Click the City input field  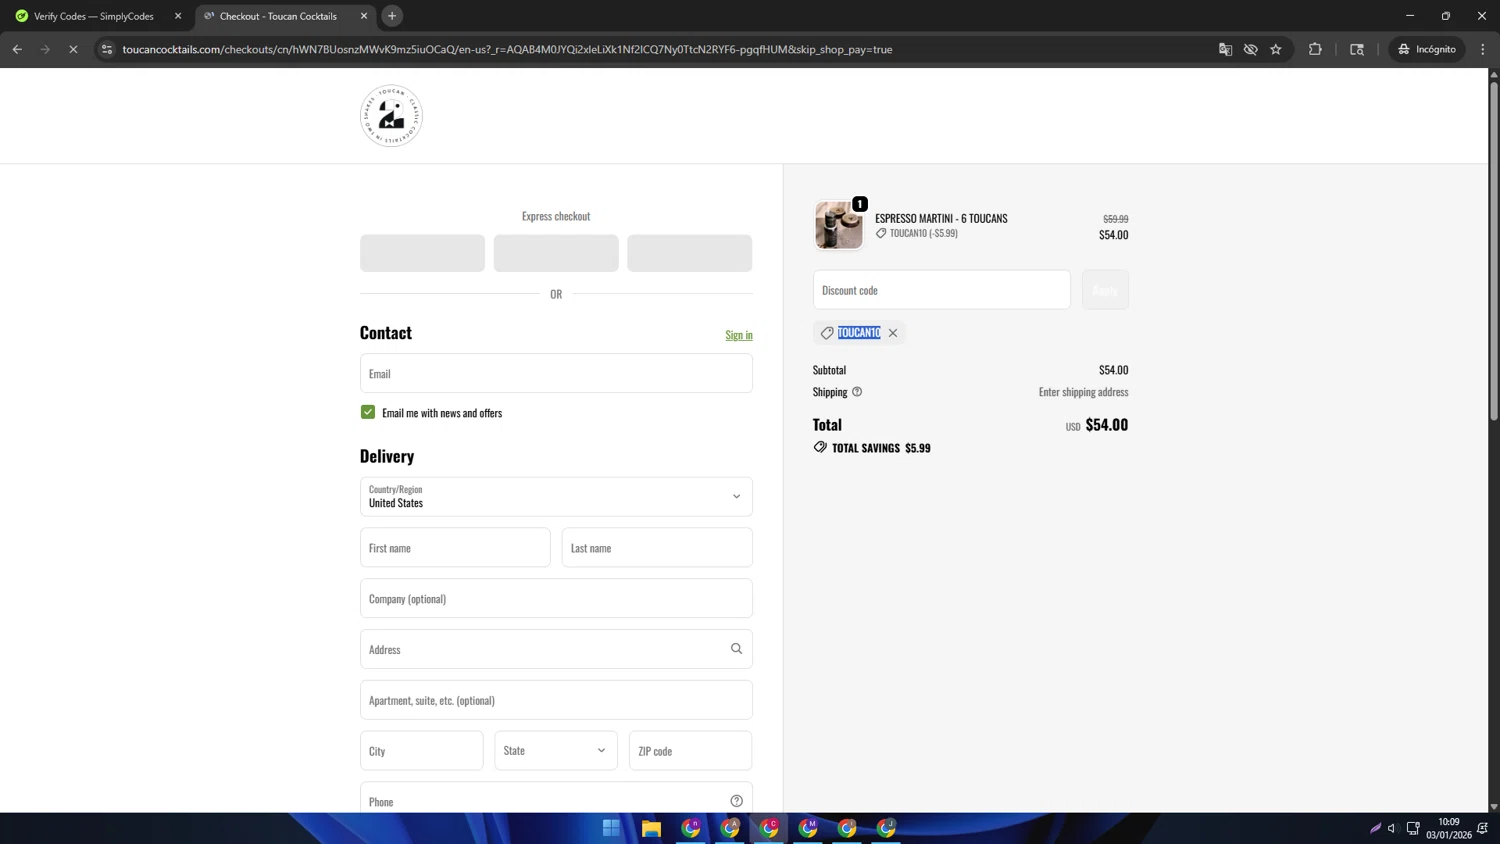pos(422,750)
